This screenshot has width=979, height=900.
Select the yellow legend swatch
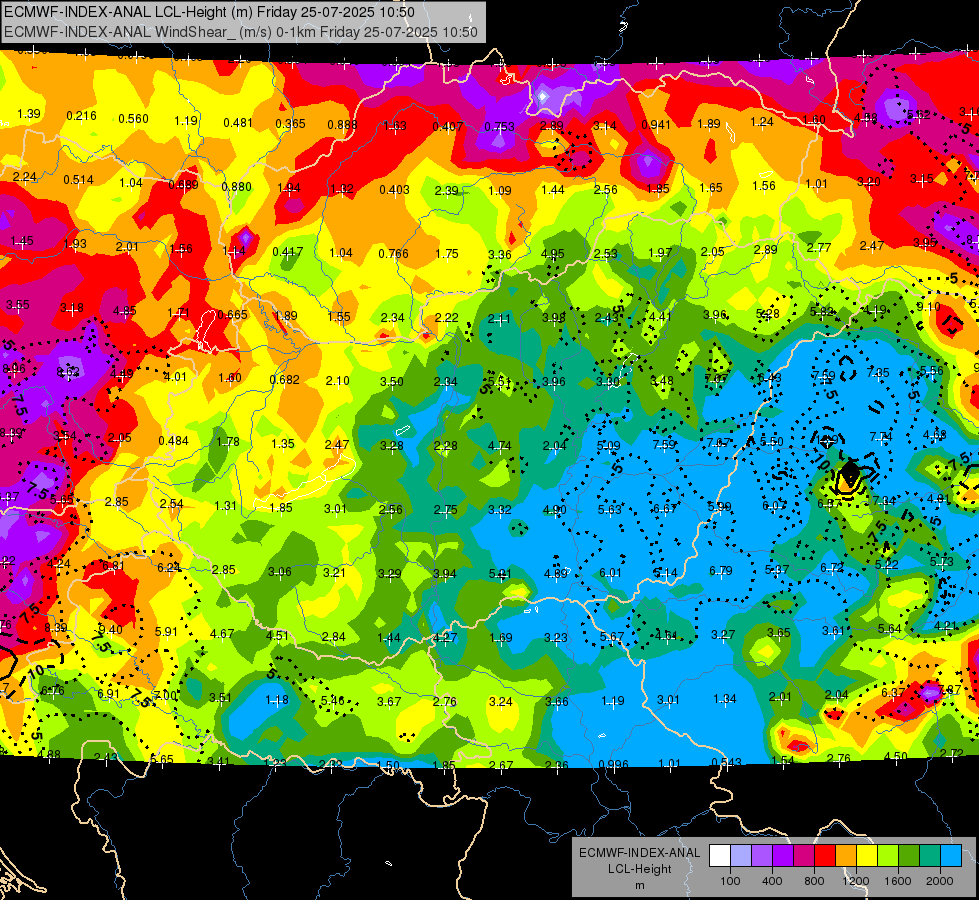pyautogui.click(x=867, y=856)
